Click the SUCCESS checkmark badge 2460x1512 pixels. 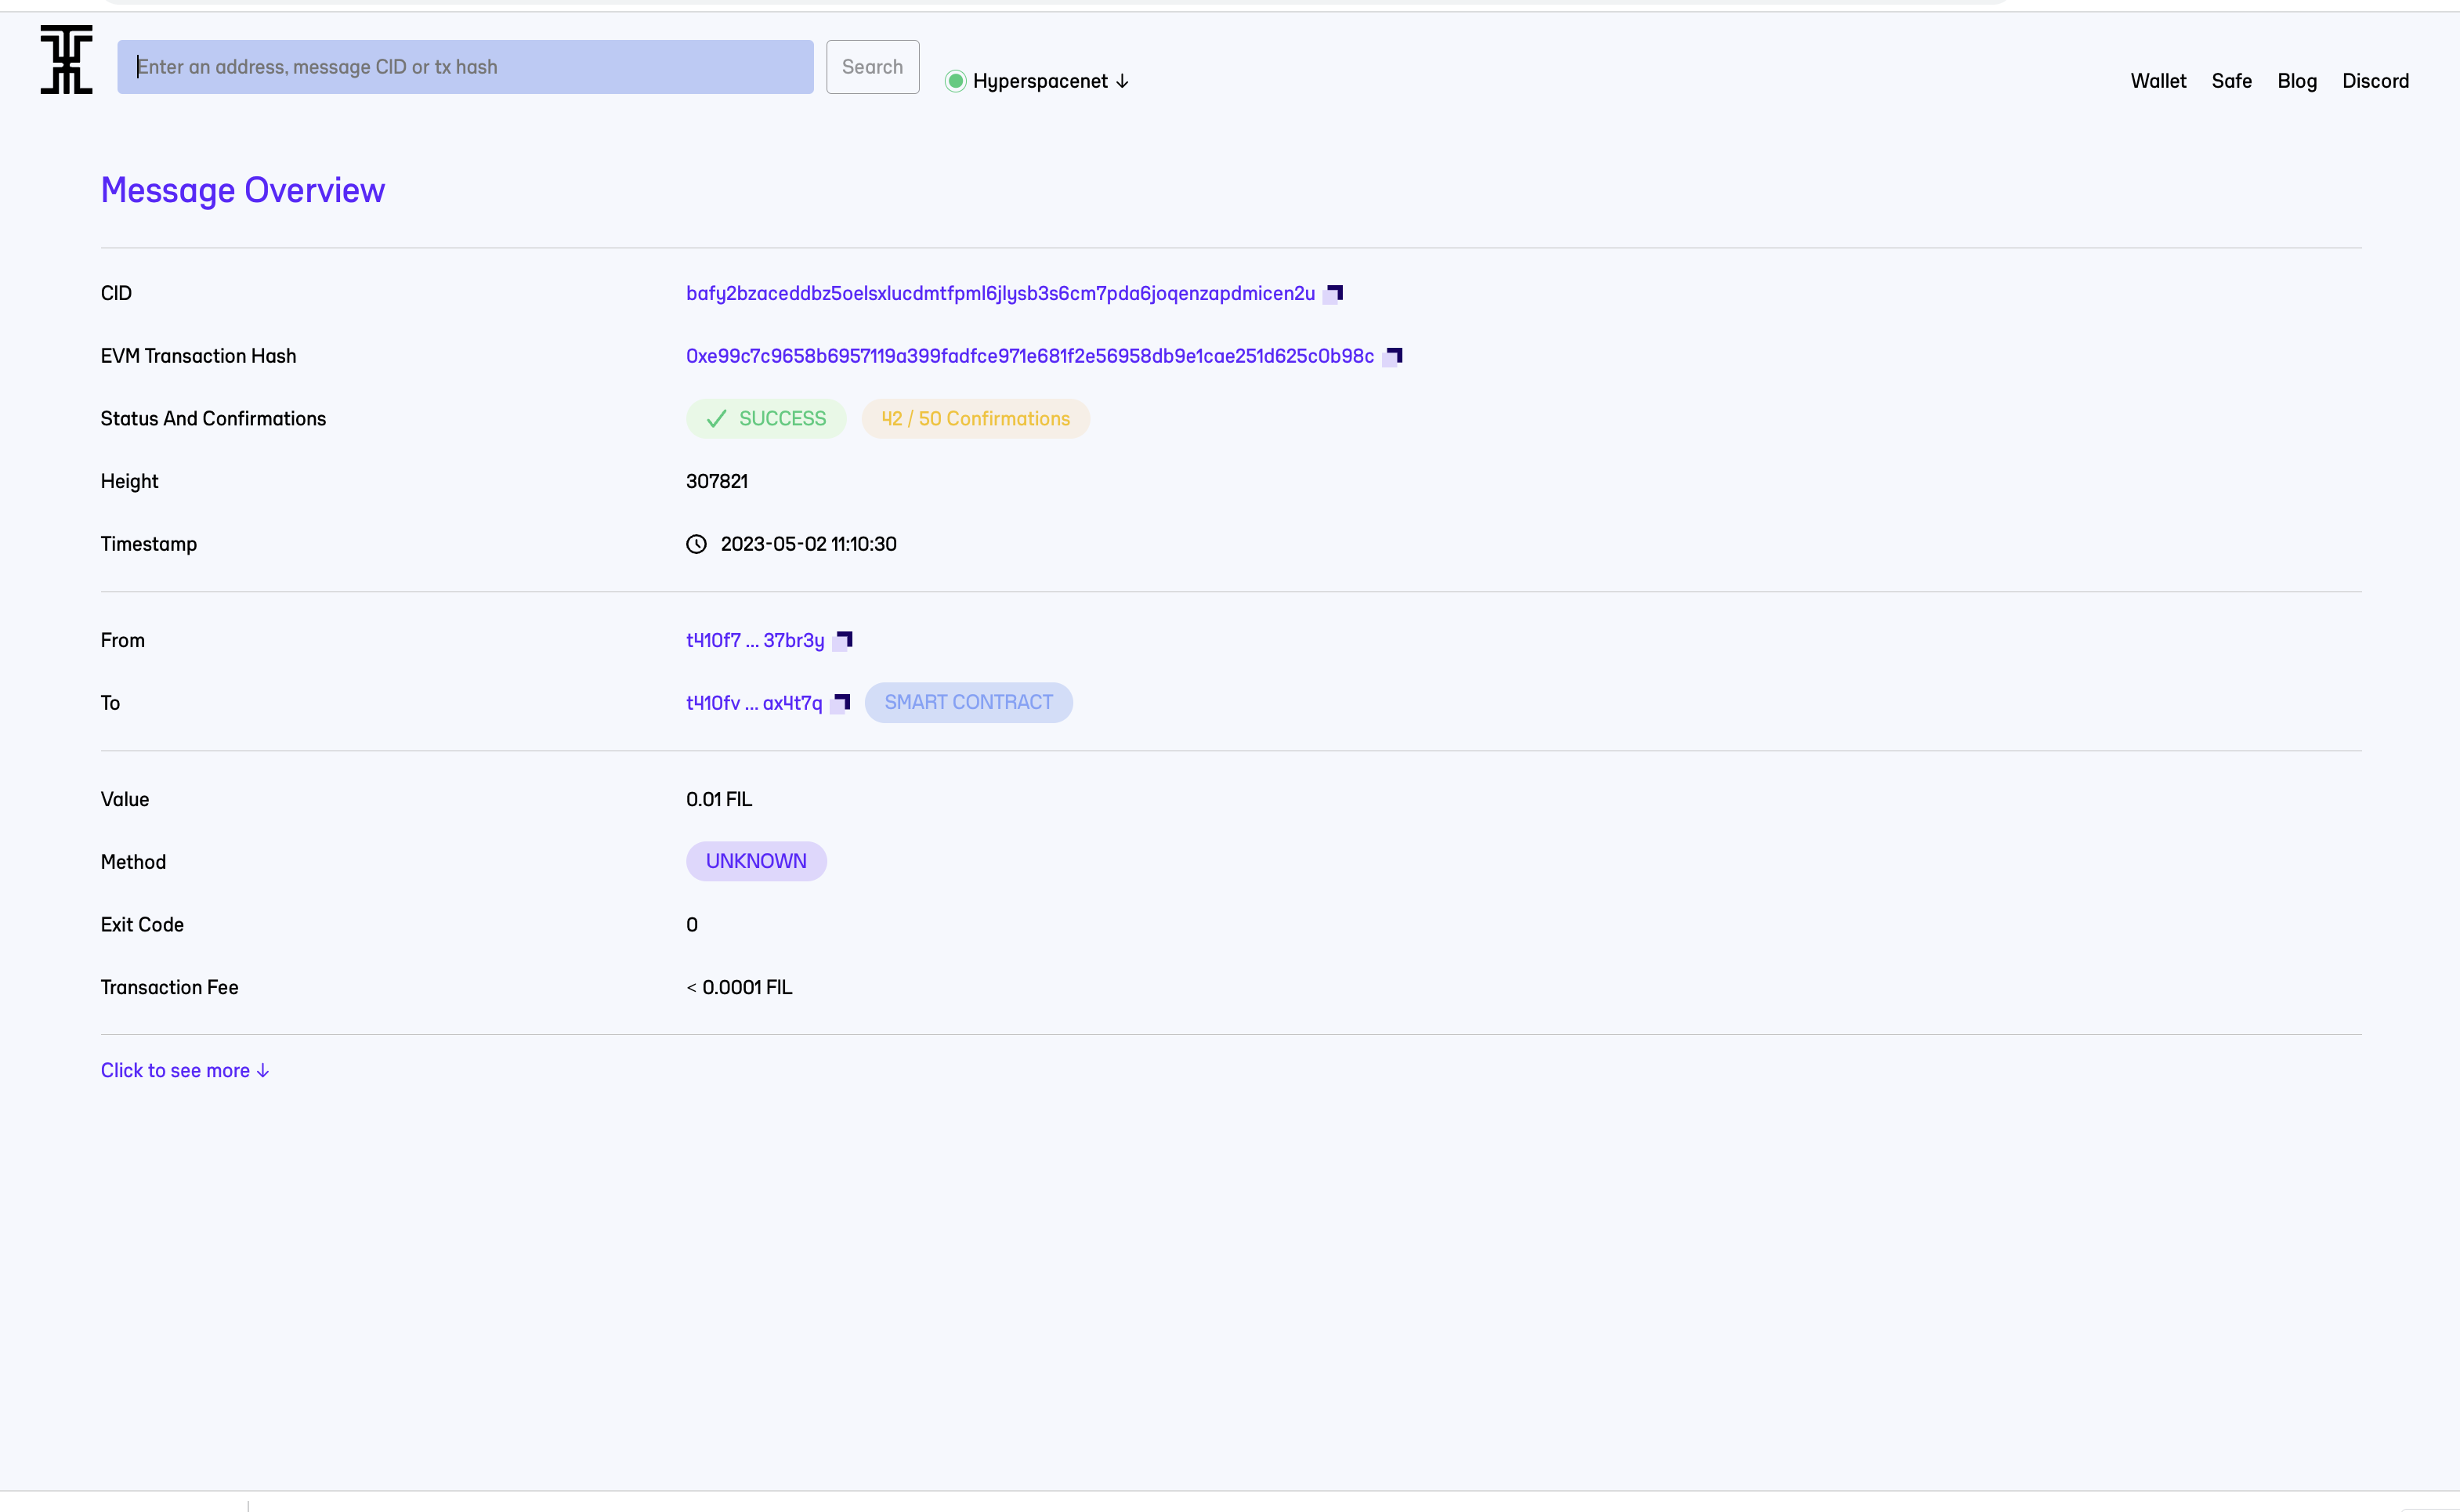(766, 419)
